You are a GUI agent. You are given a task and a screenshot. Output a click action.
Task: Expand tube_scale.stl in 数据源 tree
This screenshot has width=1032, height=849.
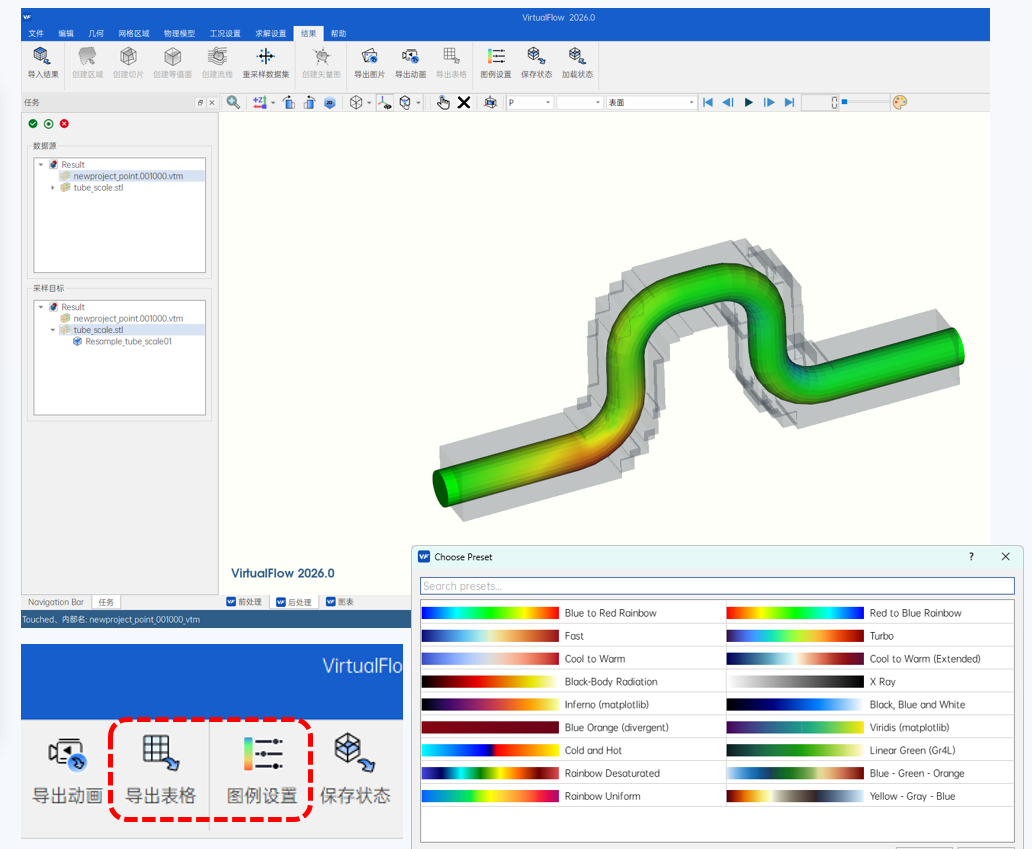pyautogui.click(x=53, y=188)
